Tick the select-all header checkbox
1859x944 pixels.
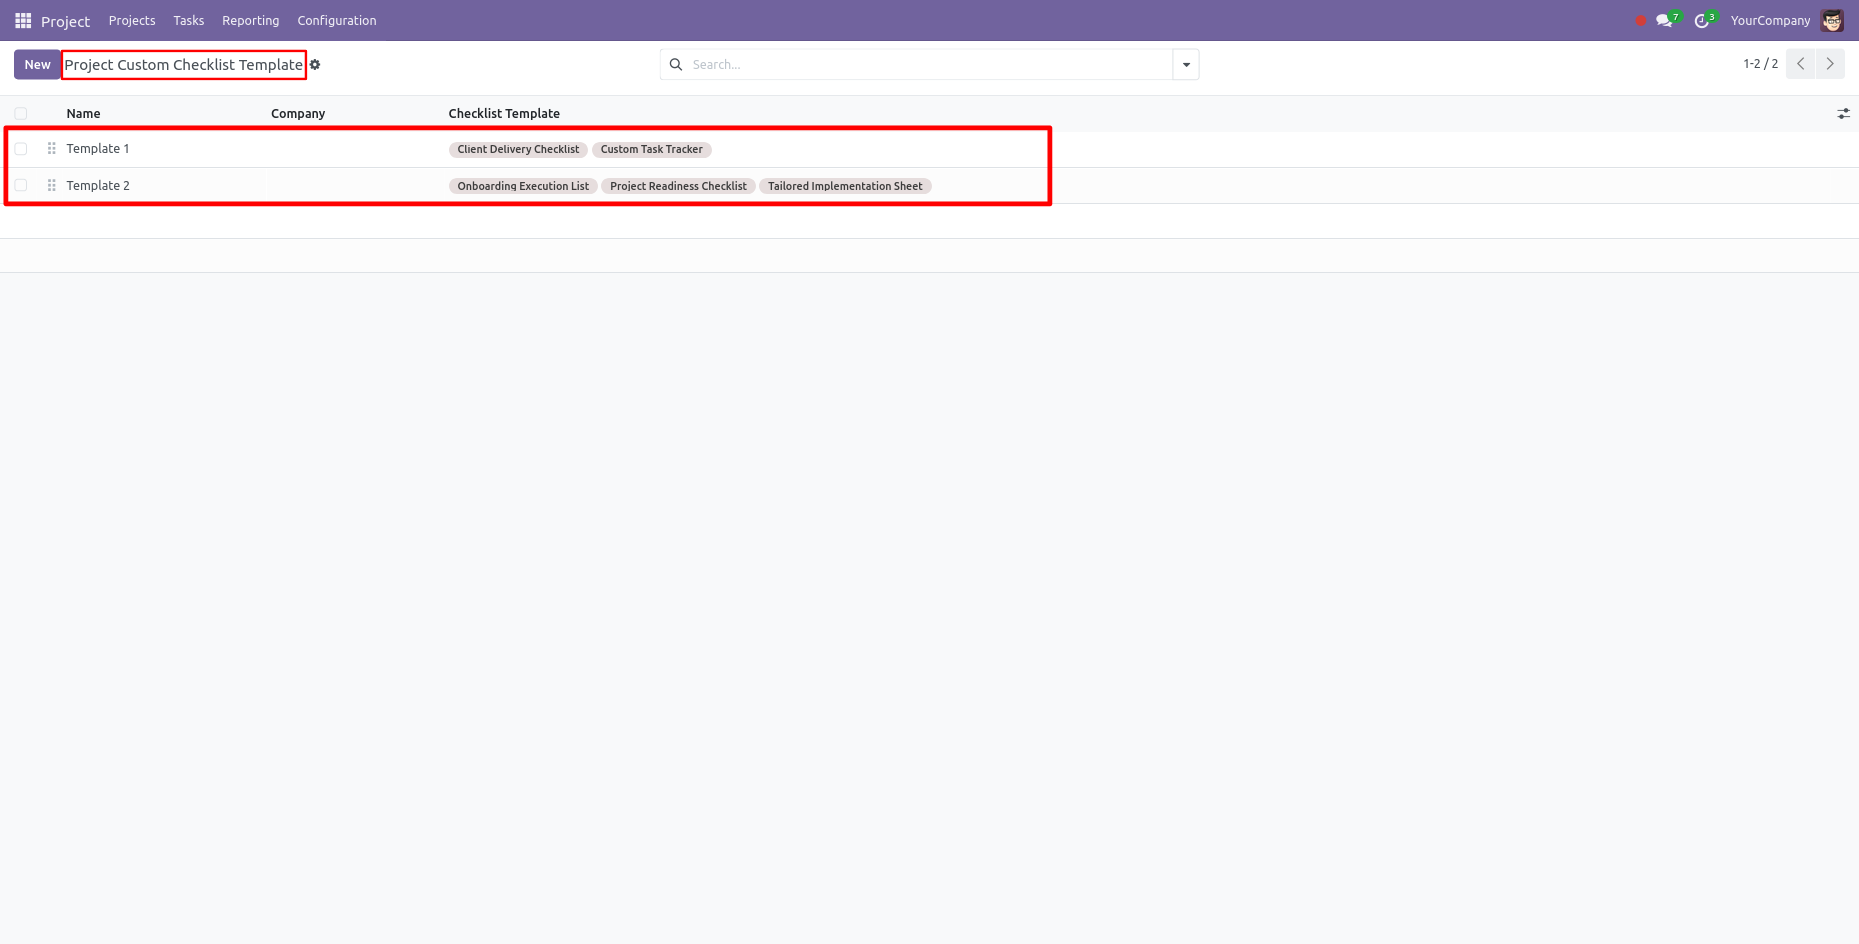point(21,114)
